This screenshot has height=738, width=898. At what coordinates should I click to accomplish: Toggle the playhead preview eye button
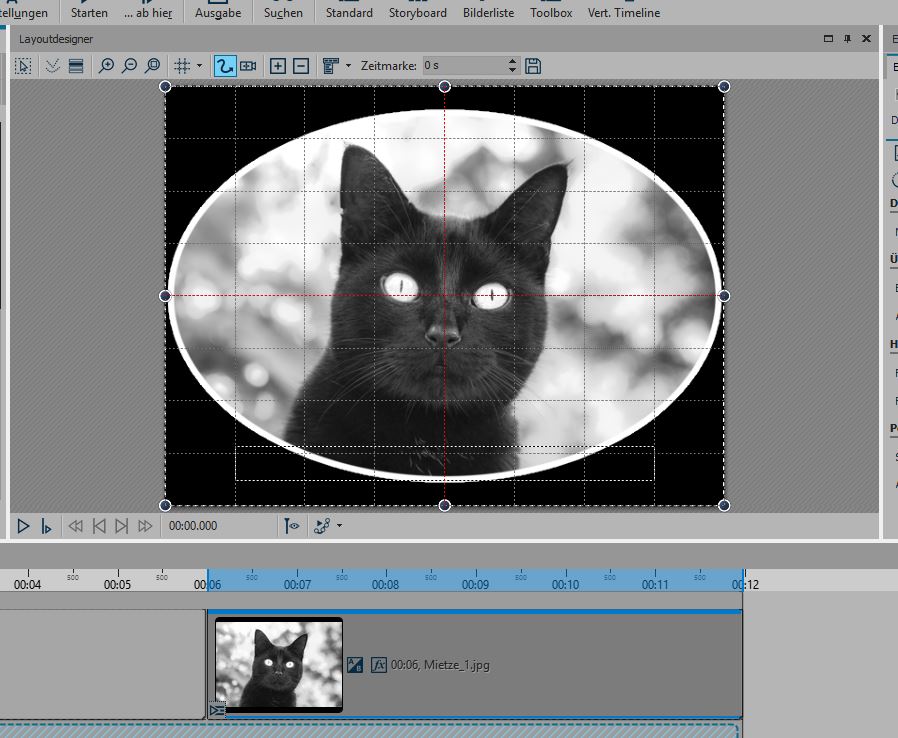(292, 526)
